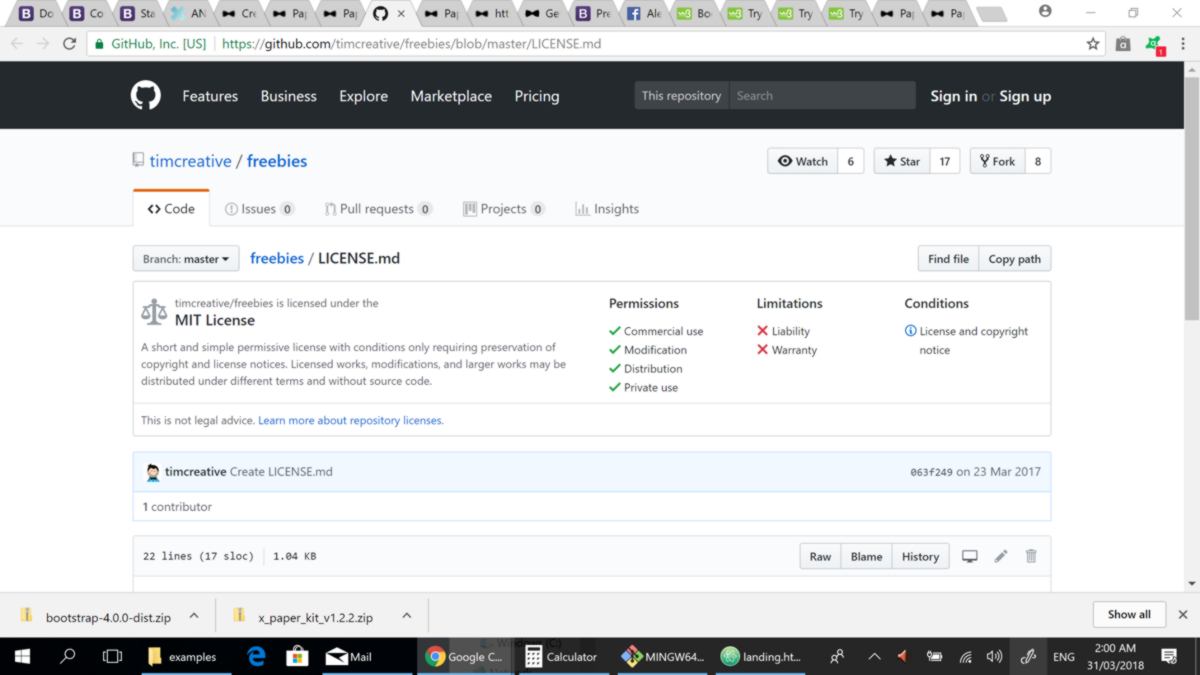Click the MIT License heading
1200x675 pixels.
point(215,320)
